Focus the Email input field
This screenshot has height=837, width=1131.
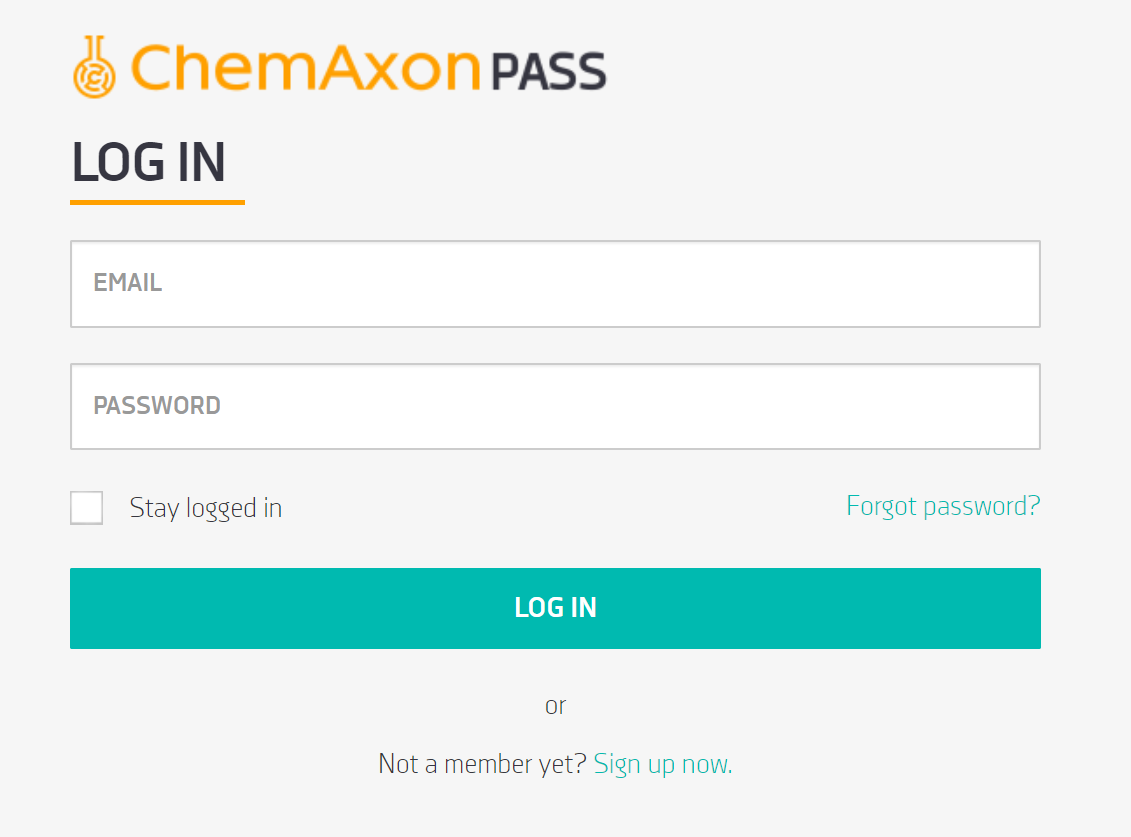tap(555, 284)
